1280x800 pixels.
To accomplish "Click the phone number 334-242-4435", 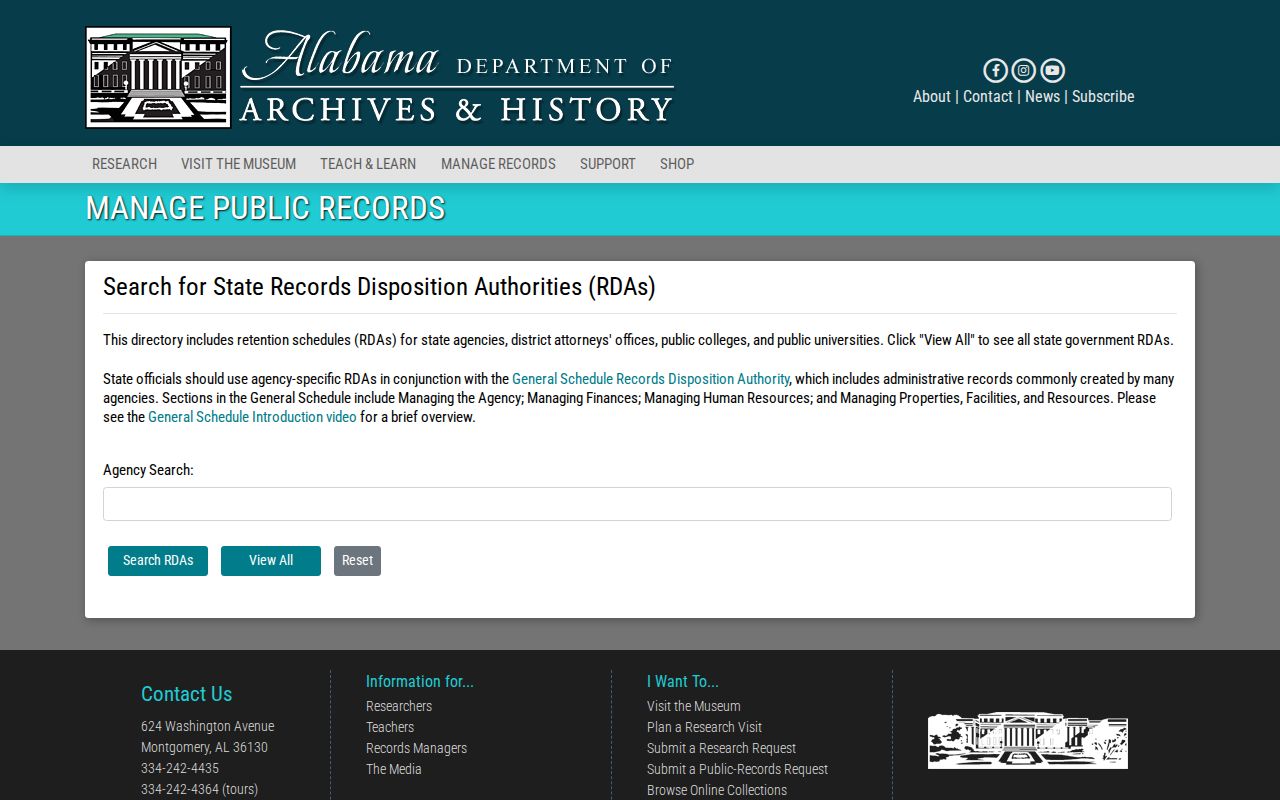I will (x=180, y=768).
